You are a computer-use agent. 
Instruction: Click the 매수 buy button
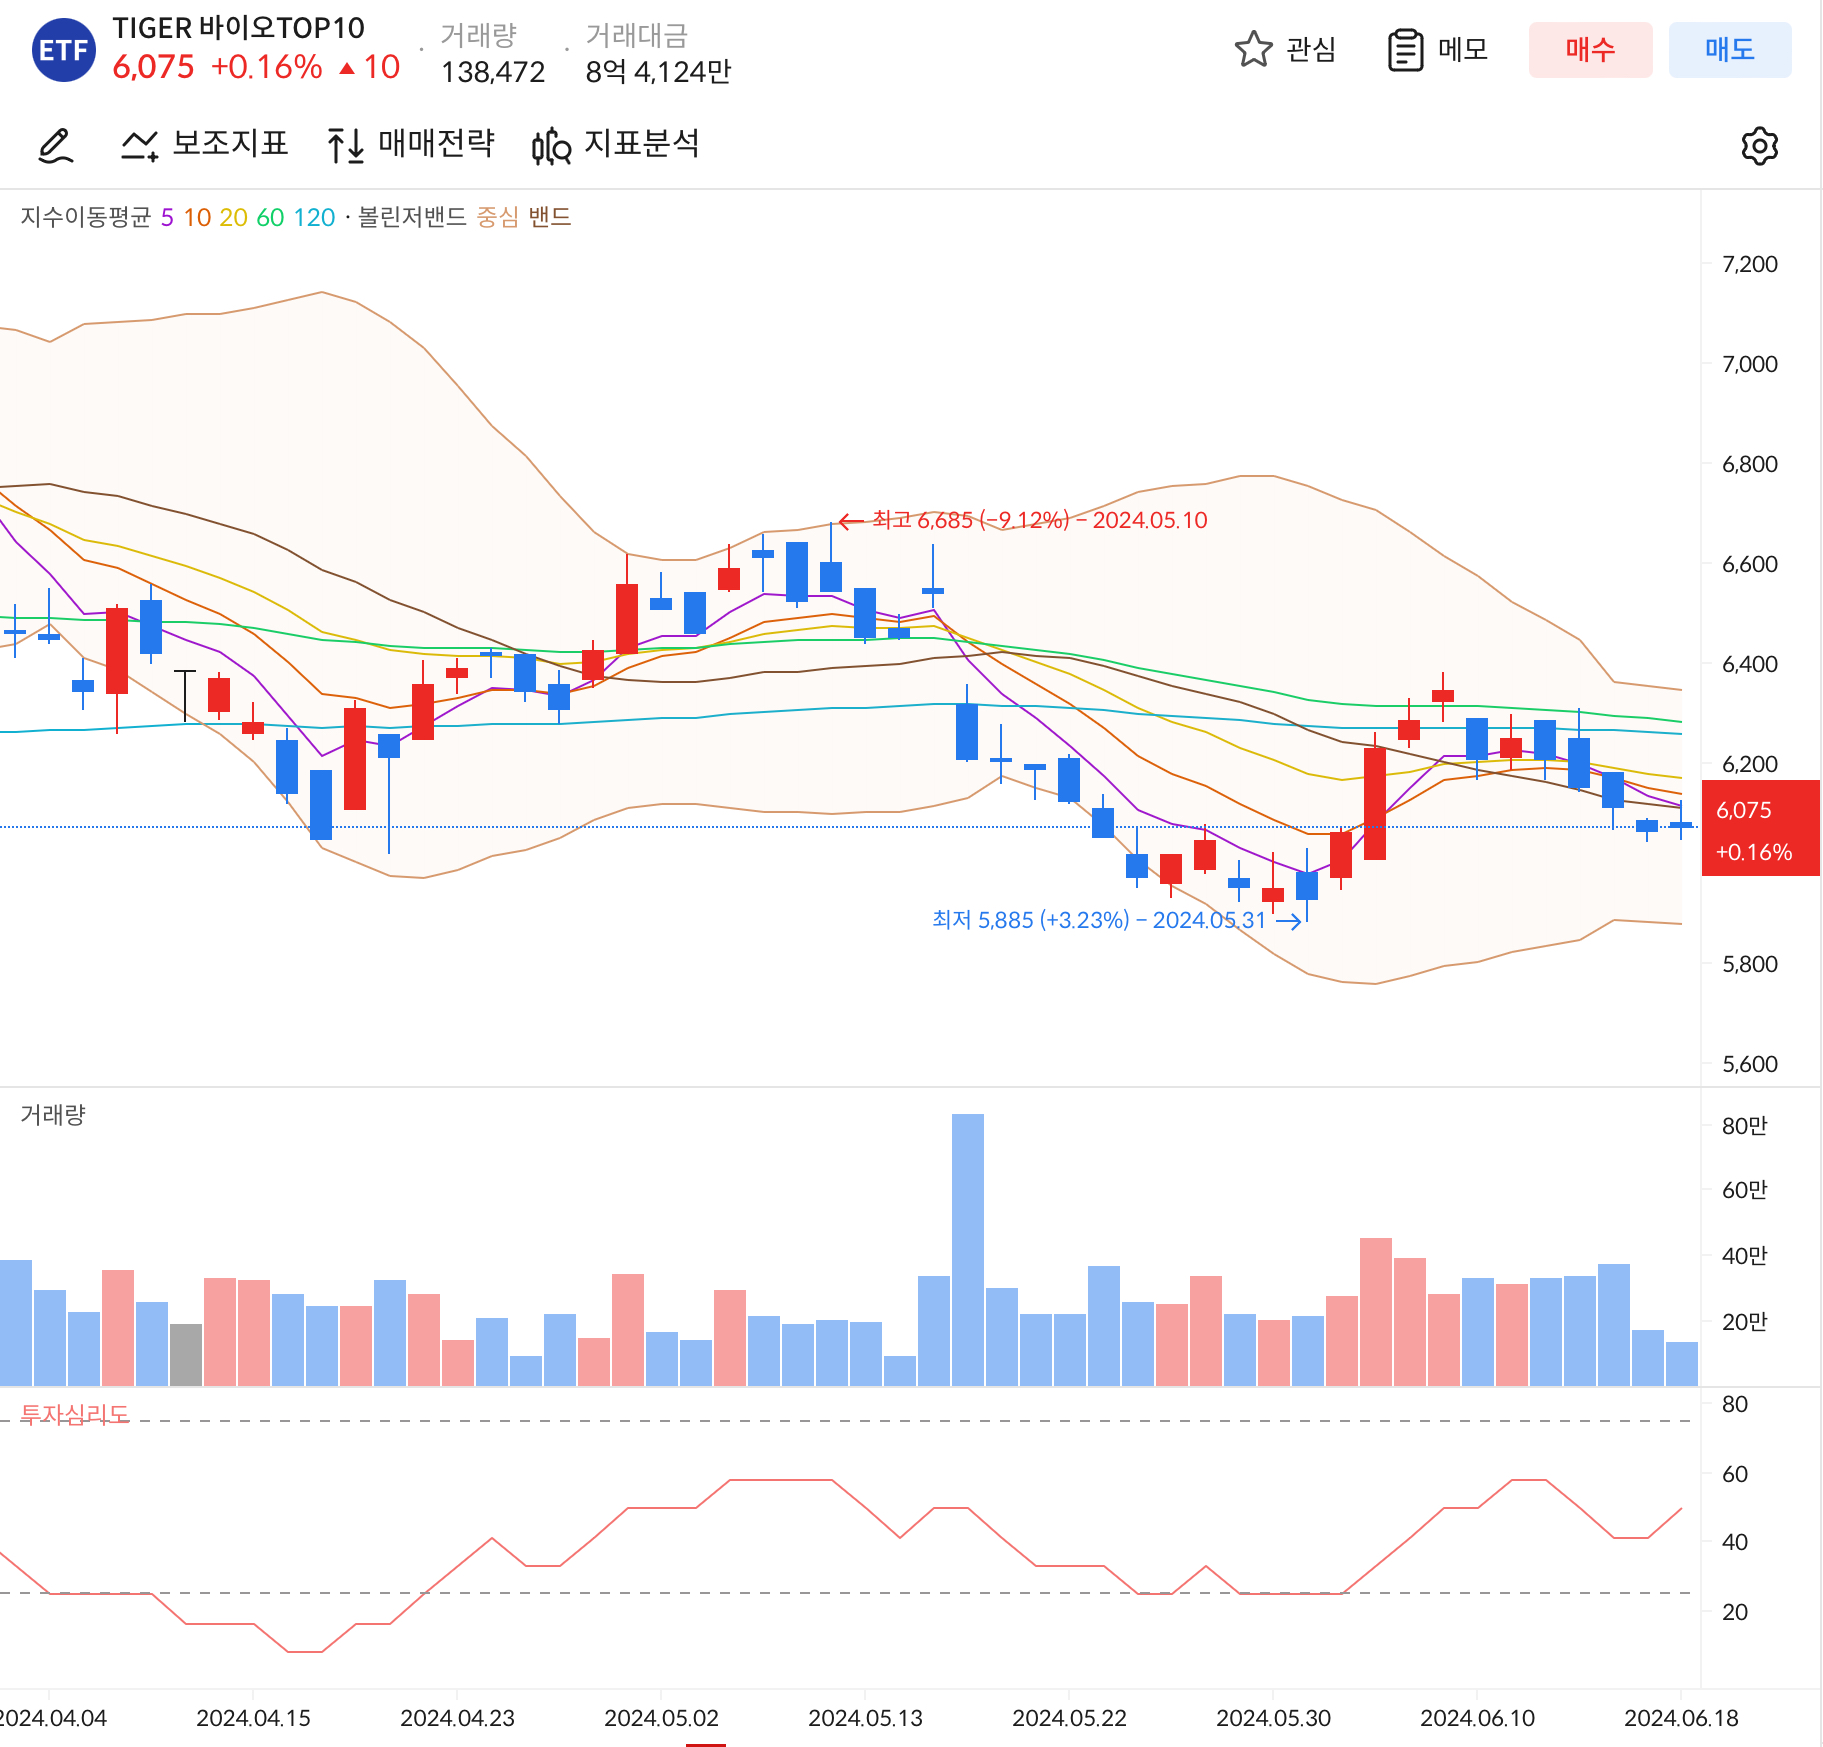1590,50
